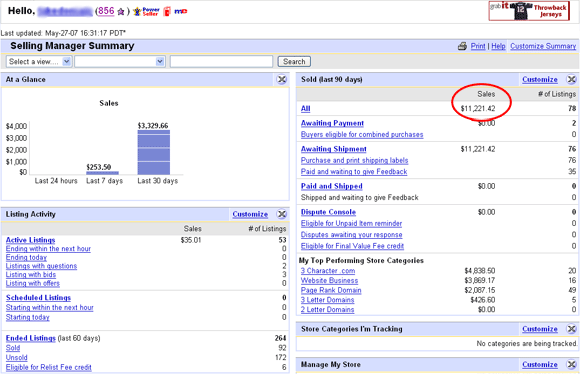Open Disputes awaiting your response
This screenshot has width=580, height=374.
351,235
